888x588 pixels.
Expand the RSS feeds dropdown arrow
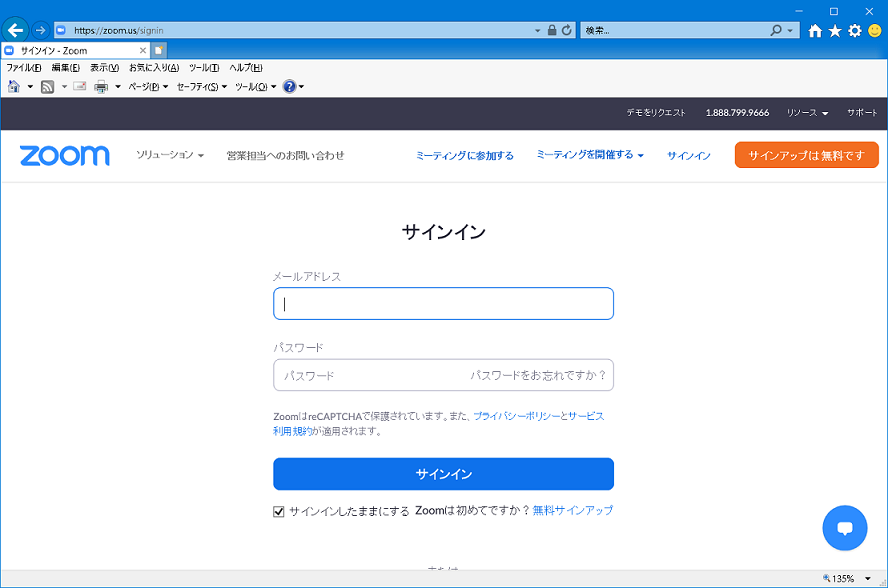tap(64, 87)
